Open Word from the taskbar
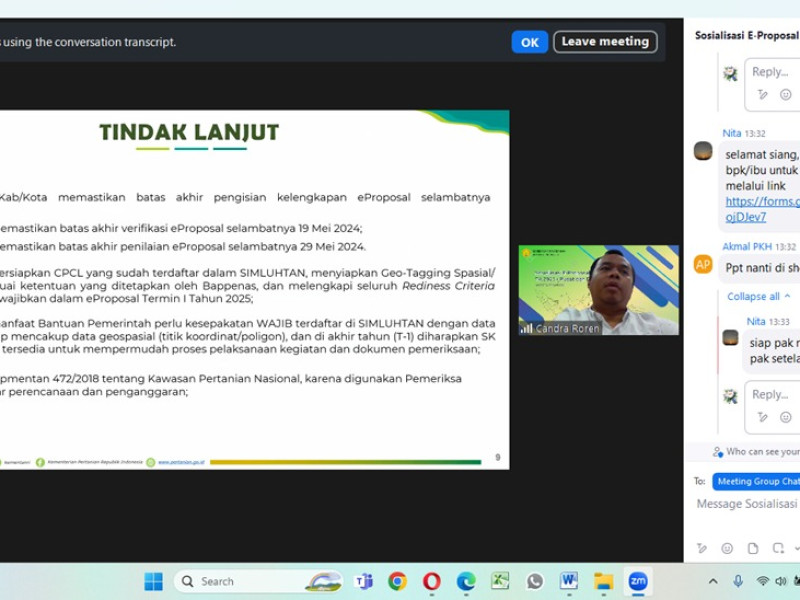This screenshot has width=800, height=600. 568,581
